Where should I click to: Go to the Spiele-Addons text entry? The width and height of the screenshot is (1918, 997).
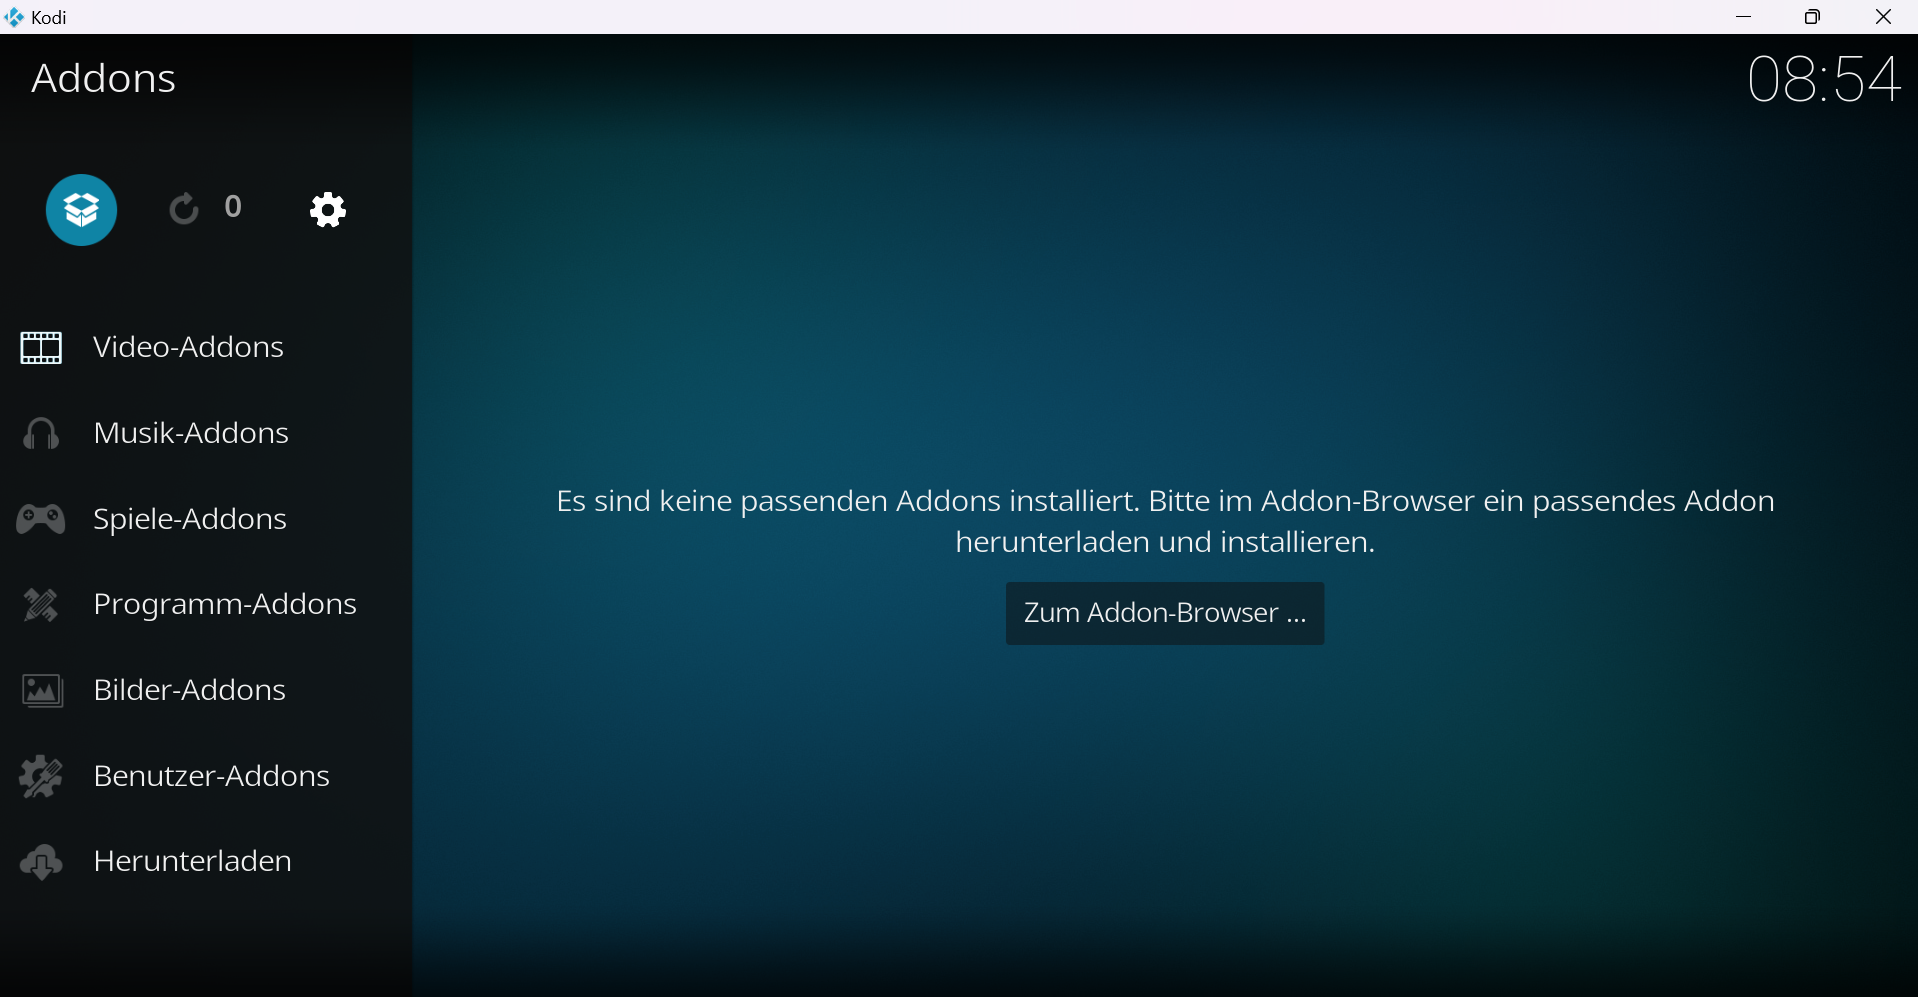189,519
